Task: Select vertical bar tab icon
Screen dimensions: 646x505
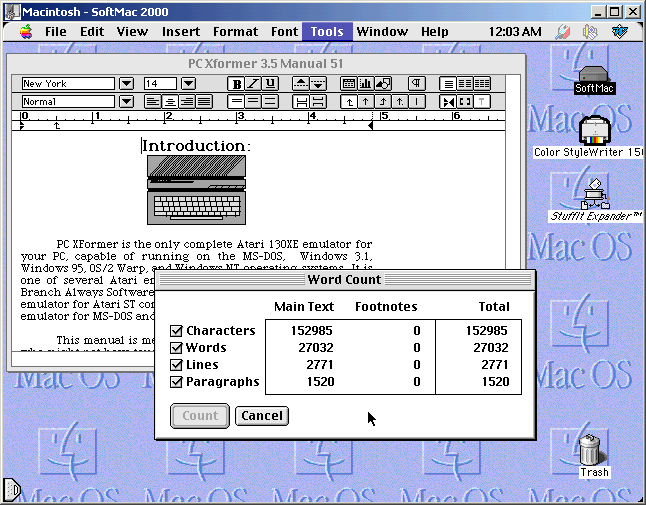Action: [x=417, y=101]
